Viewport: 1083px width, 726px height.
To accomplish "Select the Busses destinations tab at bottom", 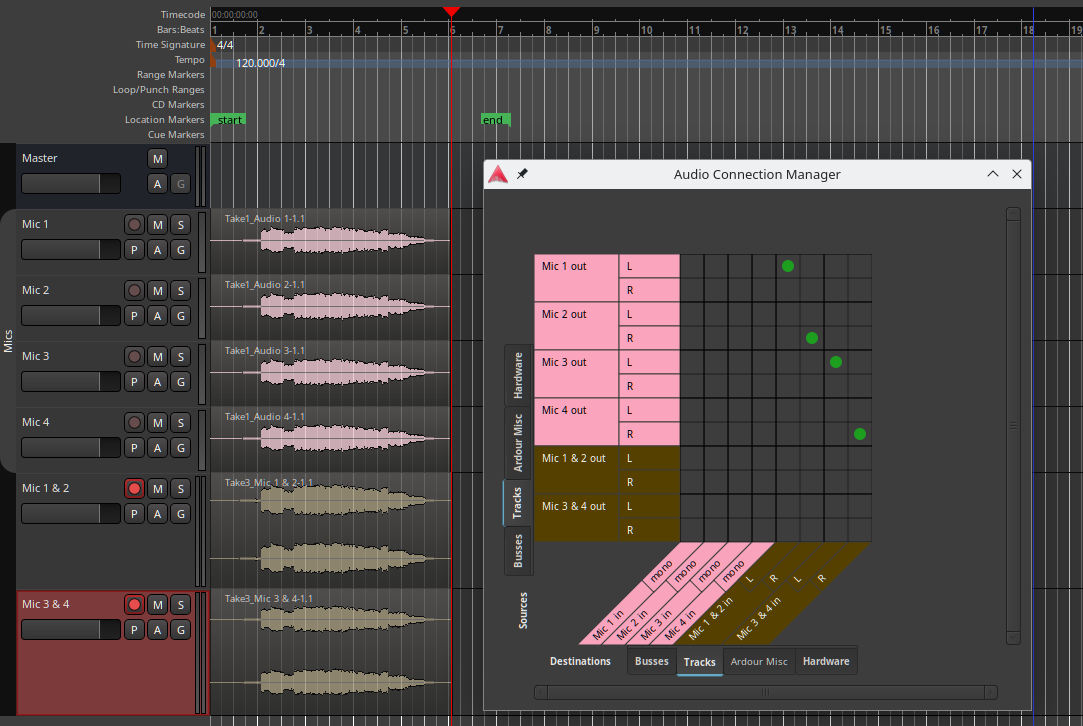I will [x=652, y=661].
